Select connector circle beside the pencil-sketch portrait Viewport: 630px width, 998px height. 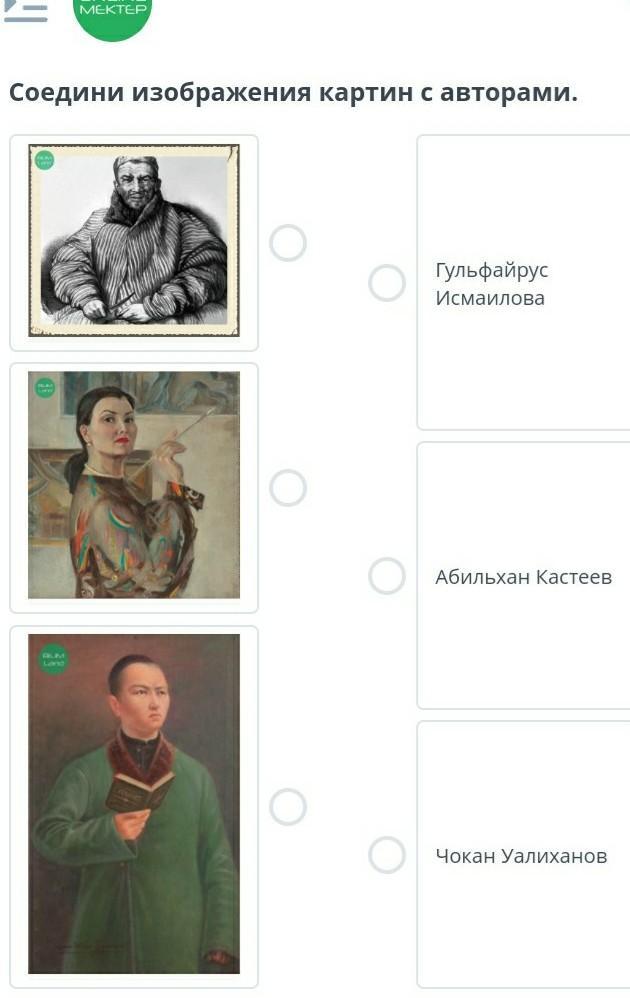click(x=288, y=242)
